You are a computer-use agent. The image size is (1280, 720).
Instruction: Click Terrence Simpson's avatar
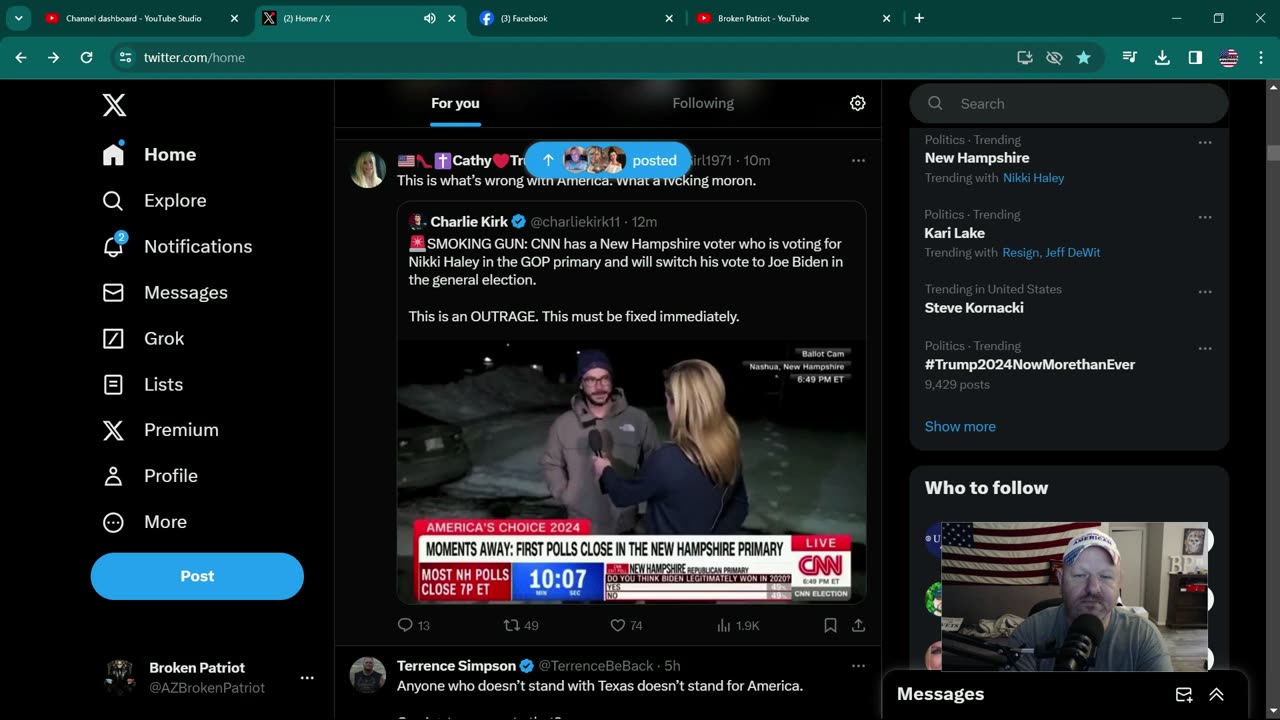pos(368,675)
